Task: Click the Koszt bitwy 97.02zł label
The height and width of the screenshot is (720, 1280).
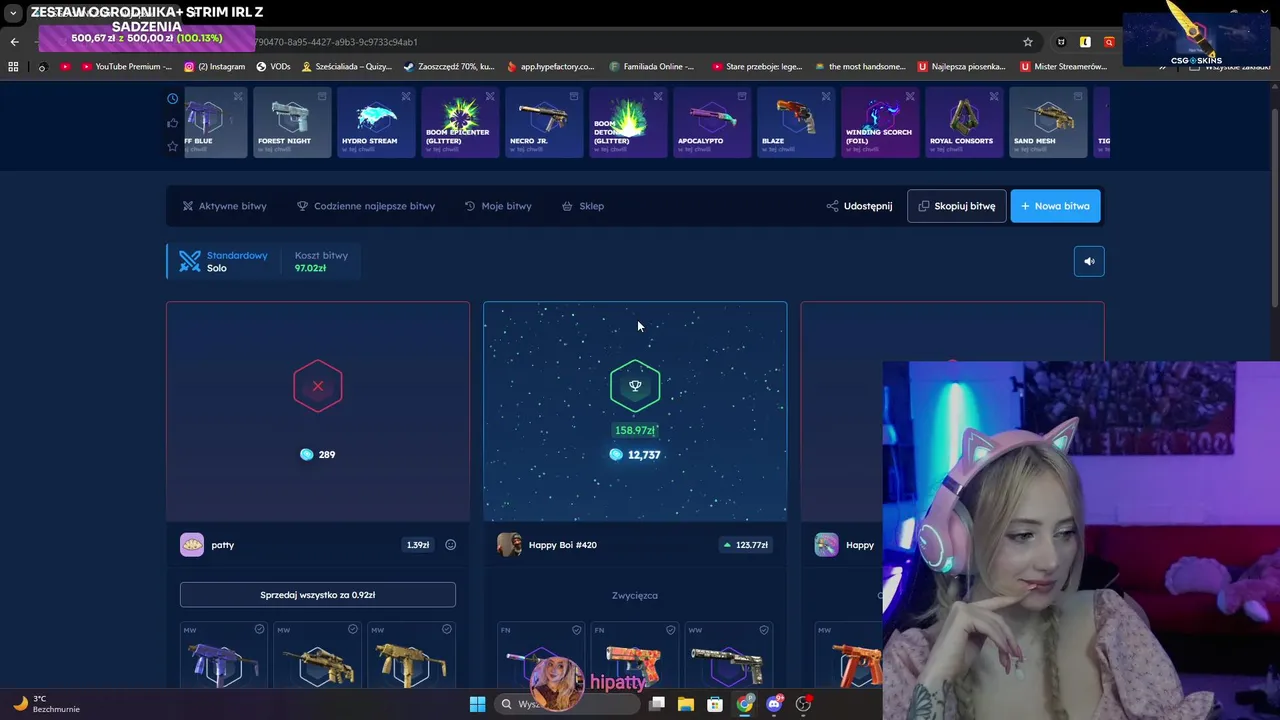Action: click(321, 261)
